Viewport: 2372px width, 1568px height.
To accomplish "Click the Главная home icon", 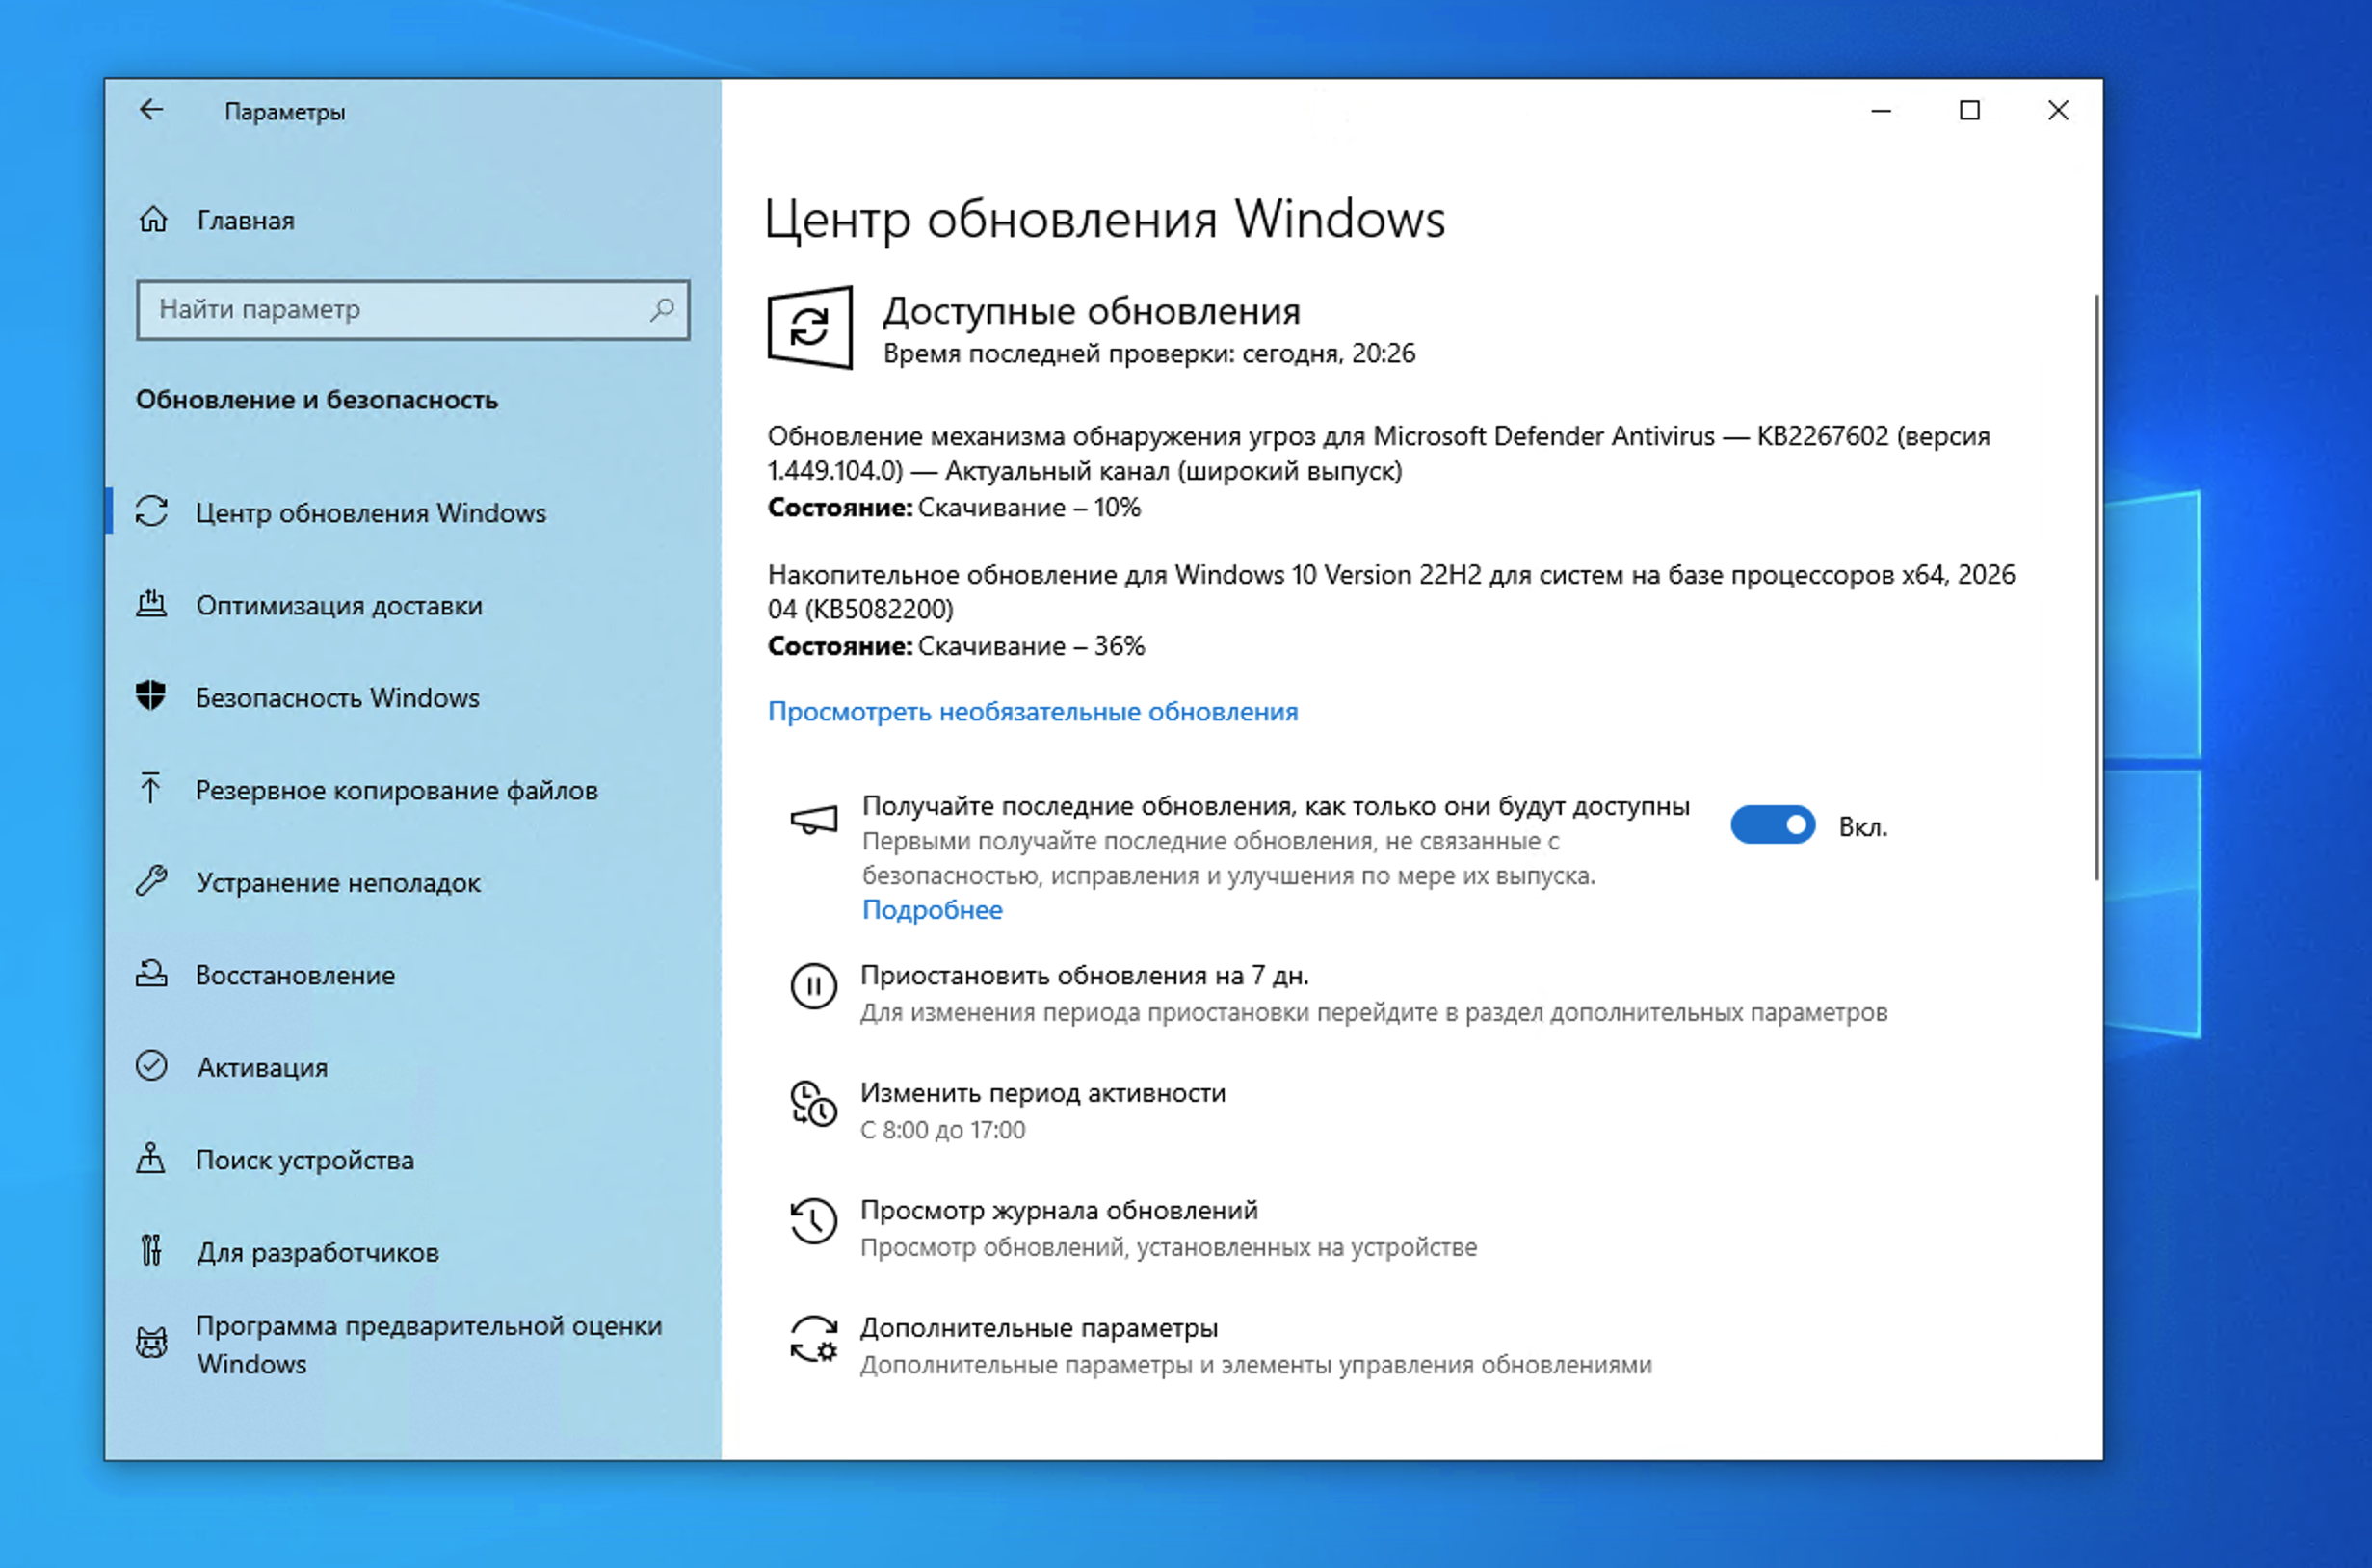I will tap(153, 219).
